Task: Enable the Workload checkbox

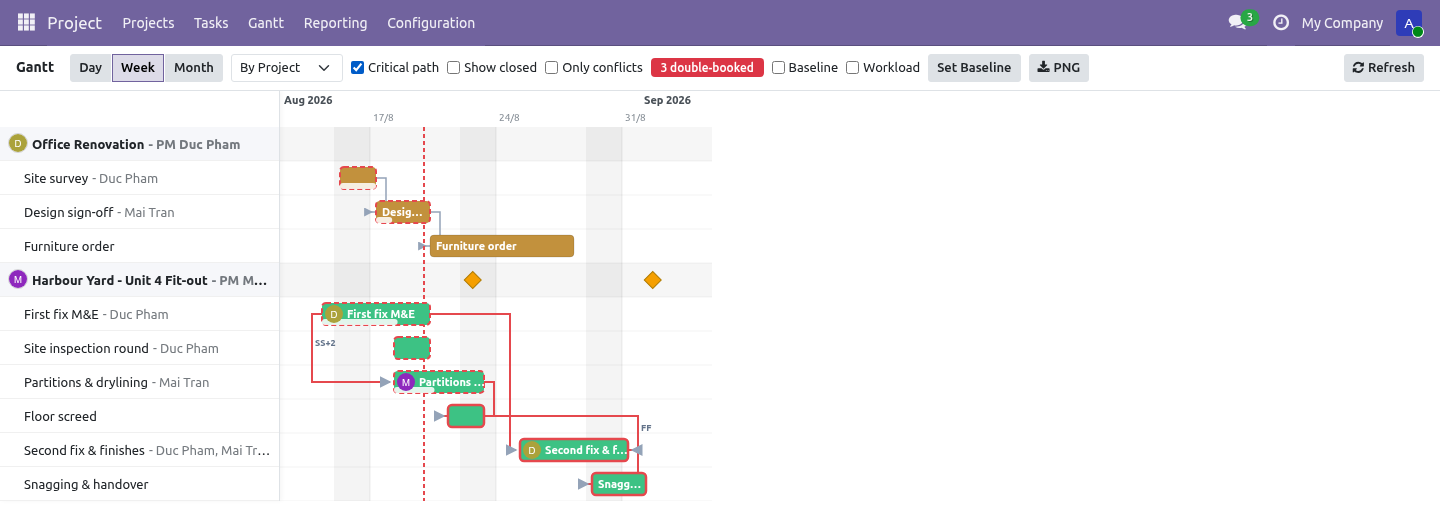Action: click(x=853, y=68)
